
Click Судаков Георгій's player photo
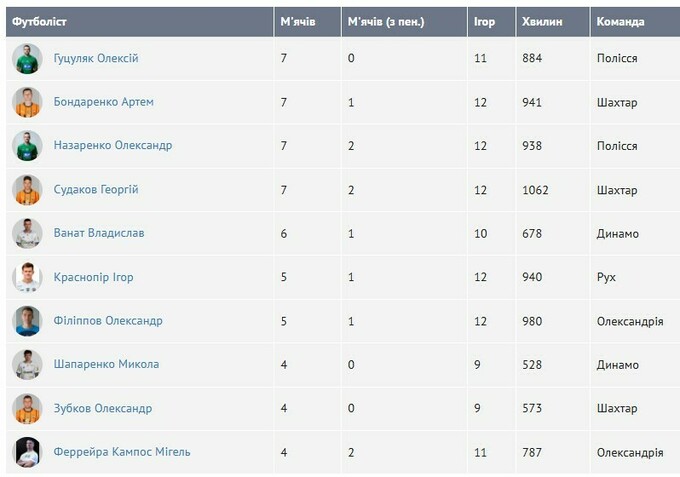point(27,190)
